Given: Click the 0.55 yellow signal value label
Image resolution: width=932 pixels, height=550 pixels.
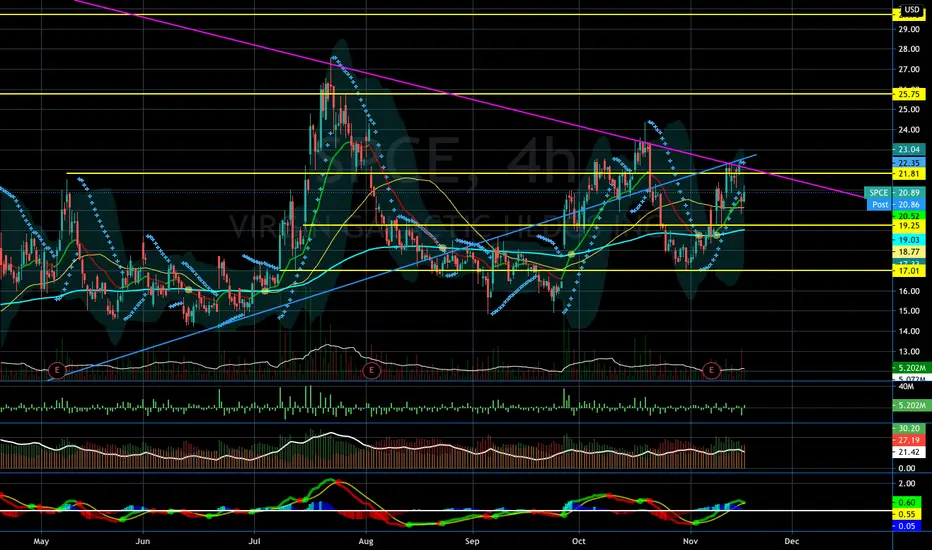Looking at the screenshot, I should coord(906,514).
